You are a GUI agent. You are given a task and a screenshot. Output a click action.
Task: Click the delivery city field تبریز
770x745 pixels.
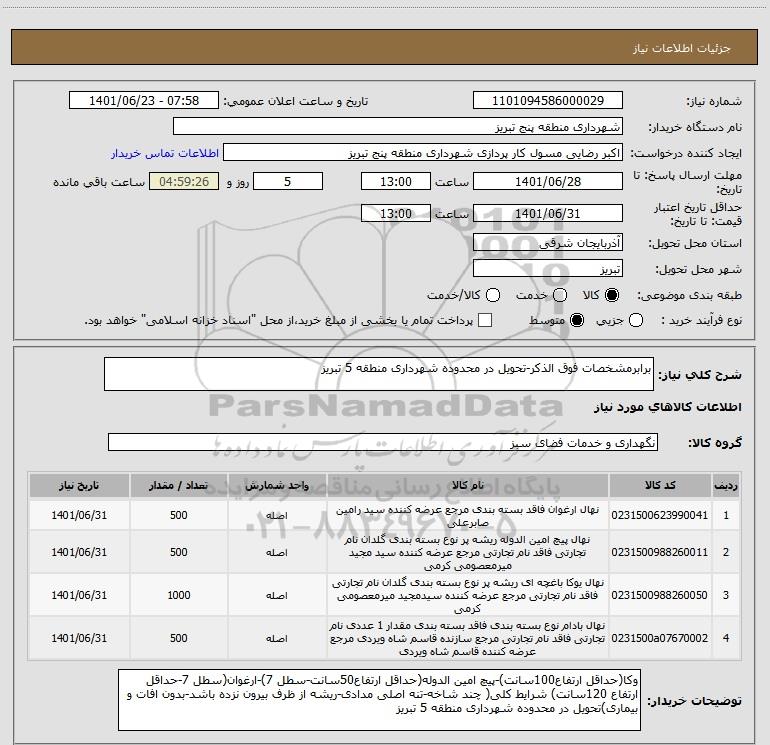pyautogui.click(x=548, y=269)
